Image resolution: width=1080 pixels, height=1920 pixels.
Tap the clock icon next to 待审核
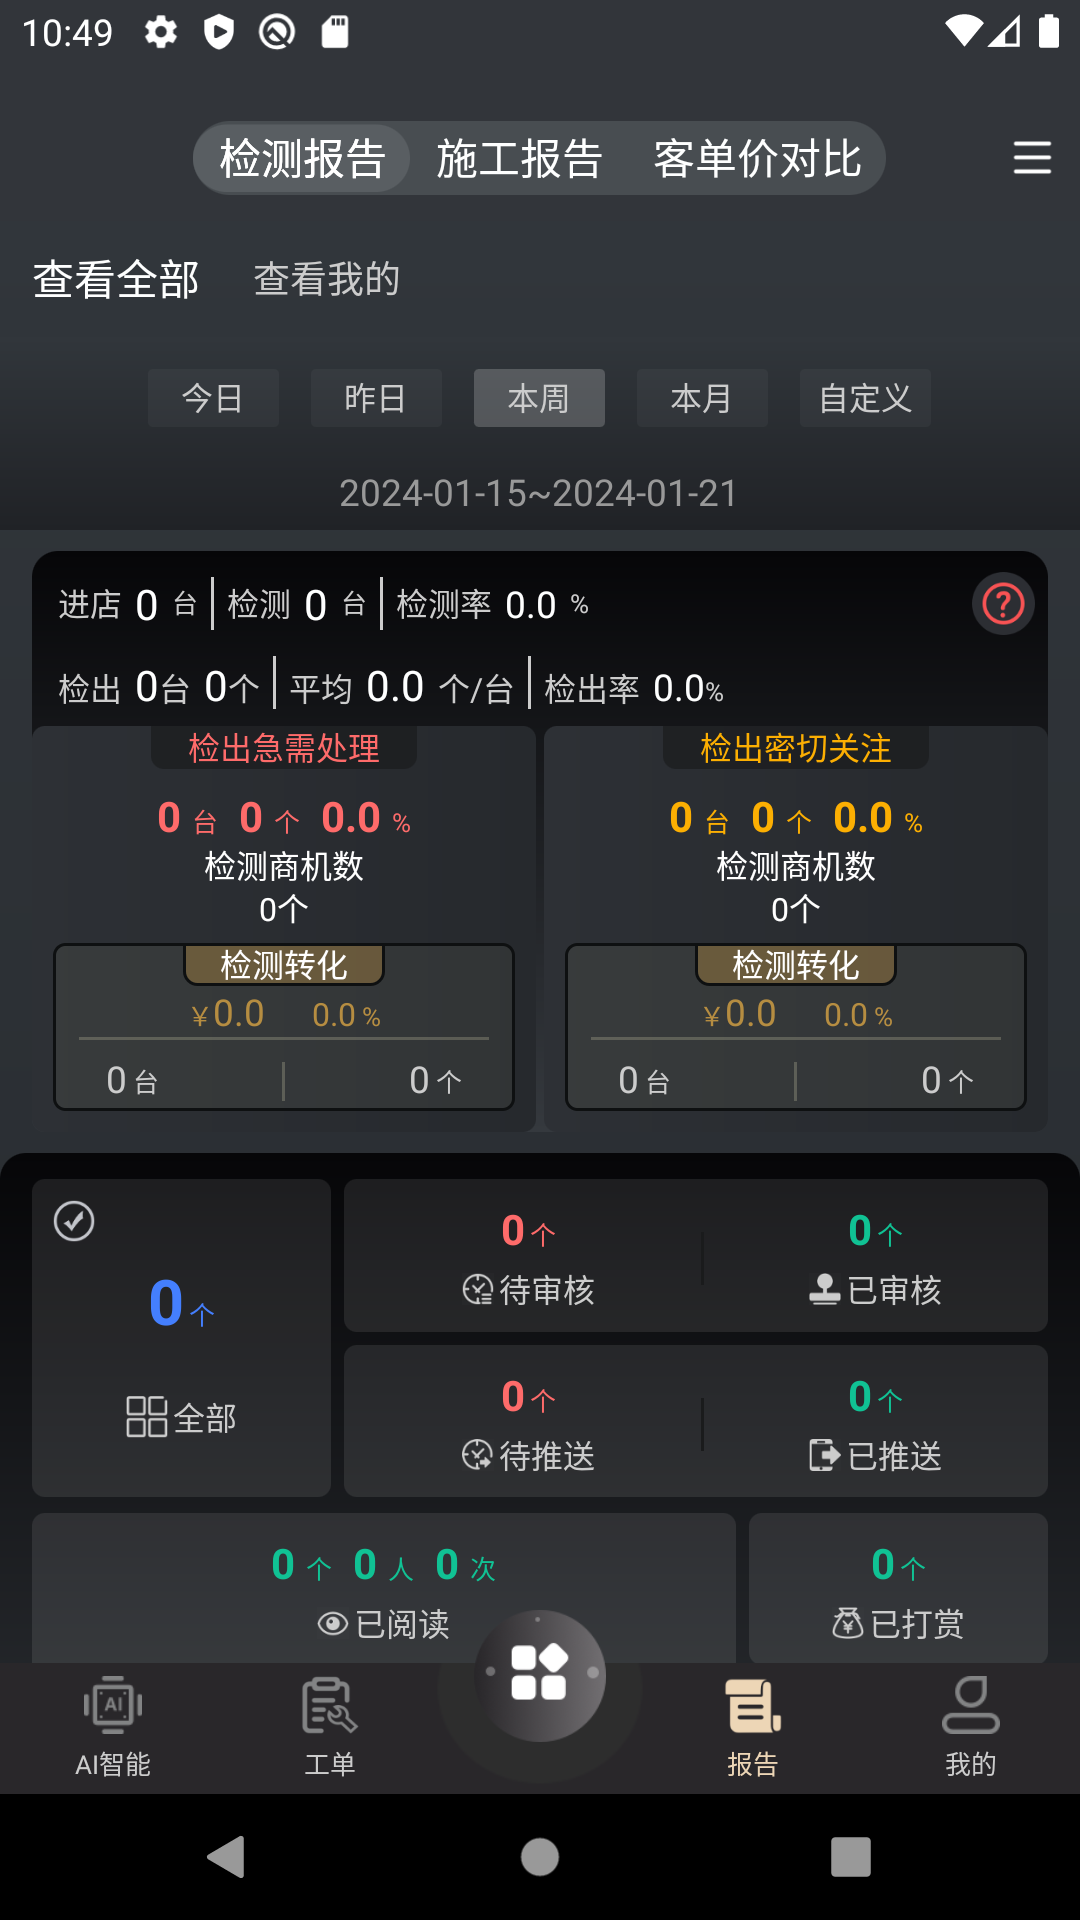[478, 1290]
